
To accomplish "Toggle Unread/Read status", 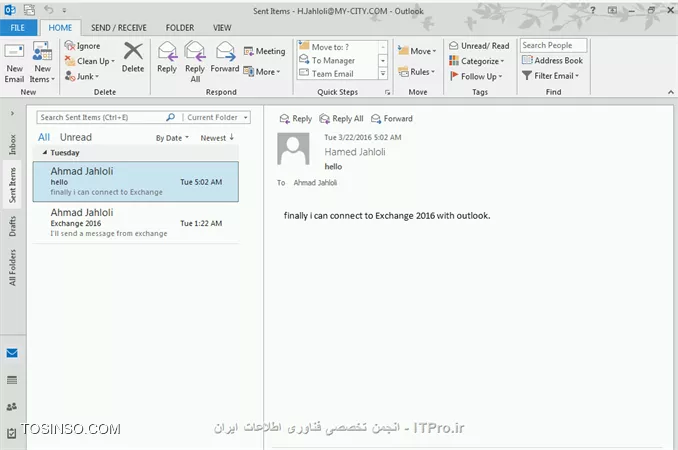I will coord(479,46).
